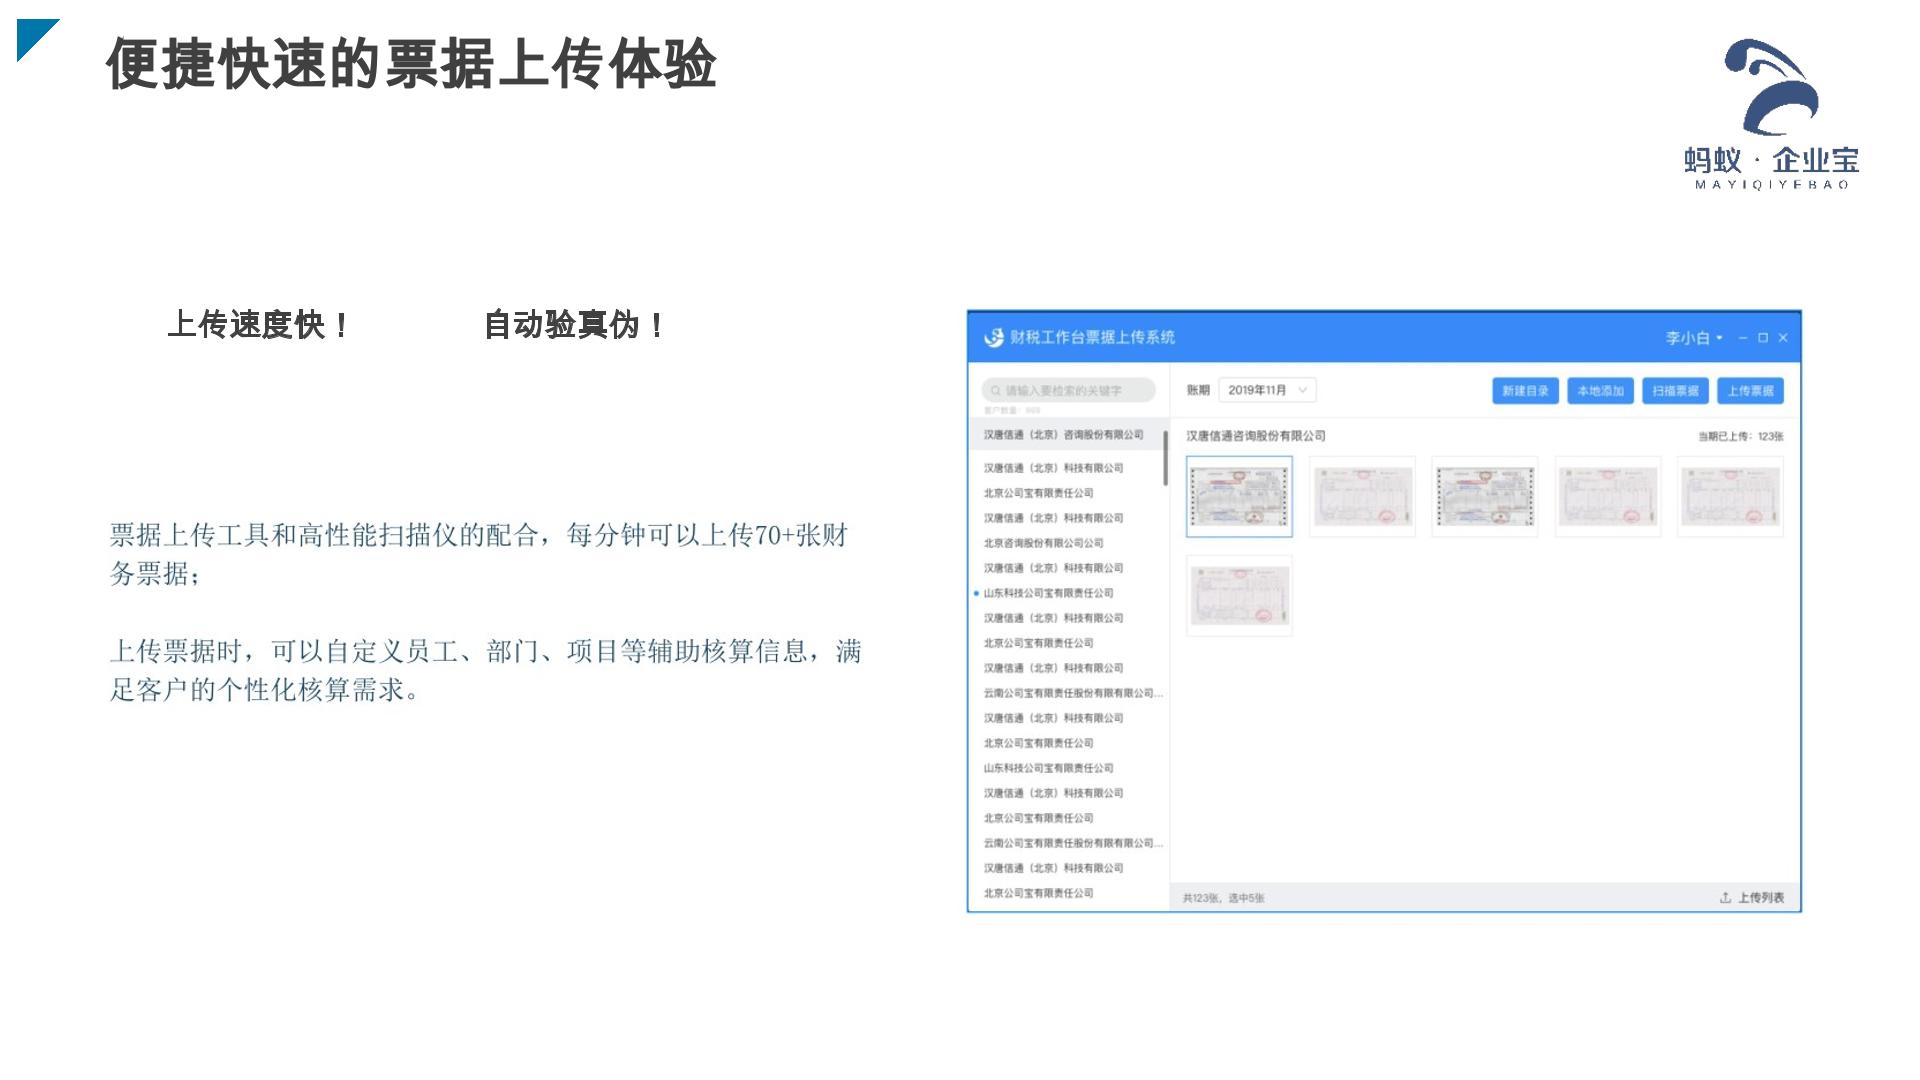The height and width of the screenshot is (1080, 1920).
Task: Click the 上传票据 button
Action: pos(1750,391)
